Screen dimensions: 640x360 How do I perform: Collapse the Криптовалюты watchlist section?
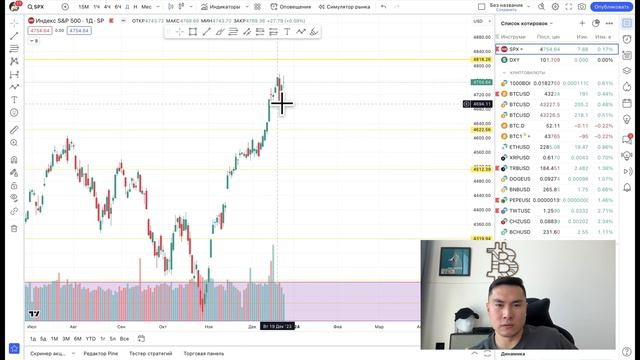(504, 73)
